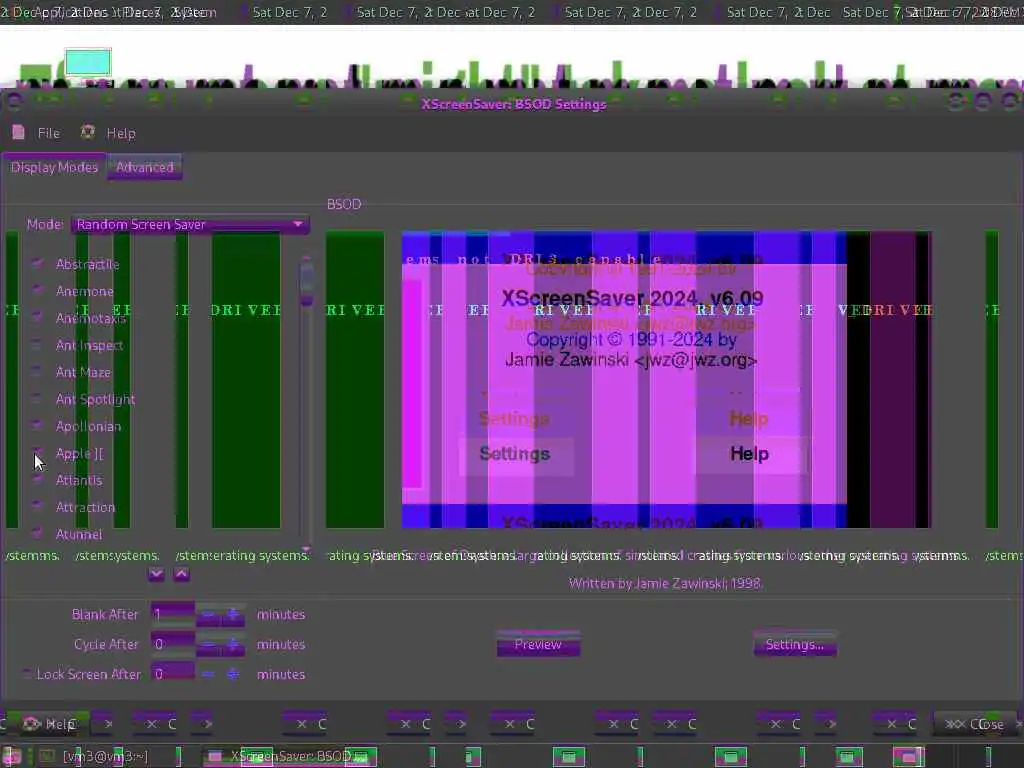The image size is (1024, 768).
Task: Increase Cycle After with plus button
Action: (x=232, y=644)
